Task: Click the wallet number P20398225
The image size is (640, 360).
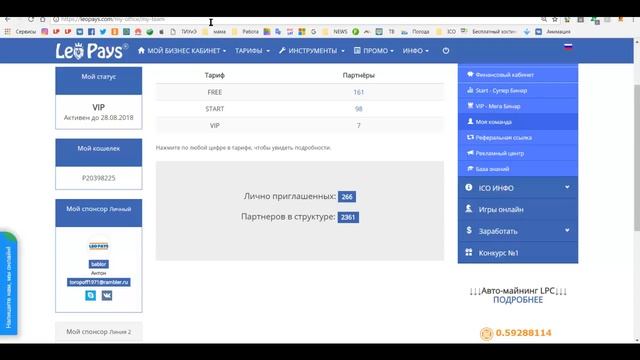Action: point(99,178)
